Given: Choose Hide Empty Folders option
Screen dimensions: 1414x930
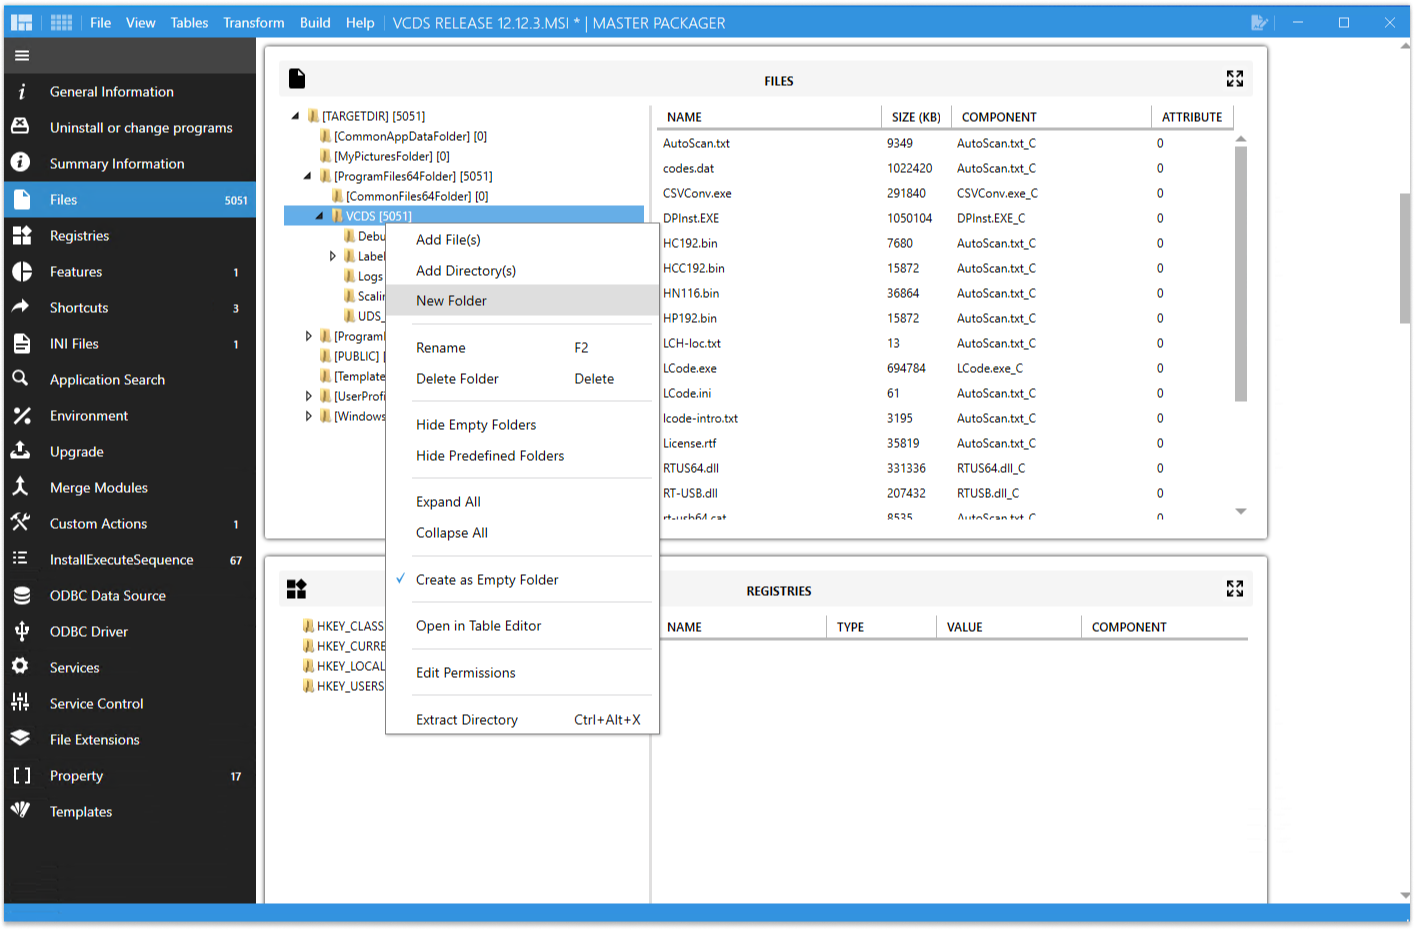Looking at the screenshot, I should click(522, 425).
